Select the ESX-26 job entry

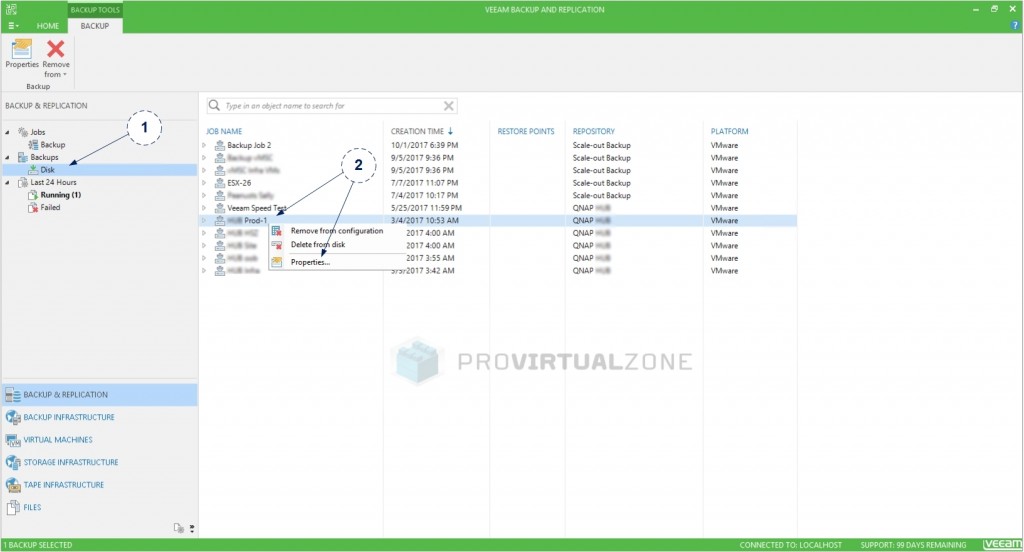pyautogui.click(x=239, y=183)
